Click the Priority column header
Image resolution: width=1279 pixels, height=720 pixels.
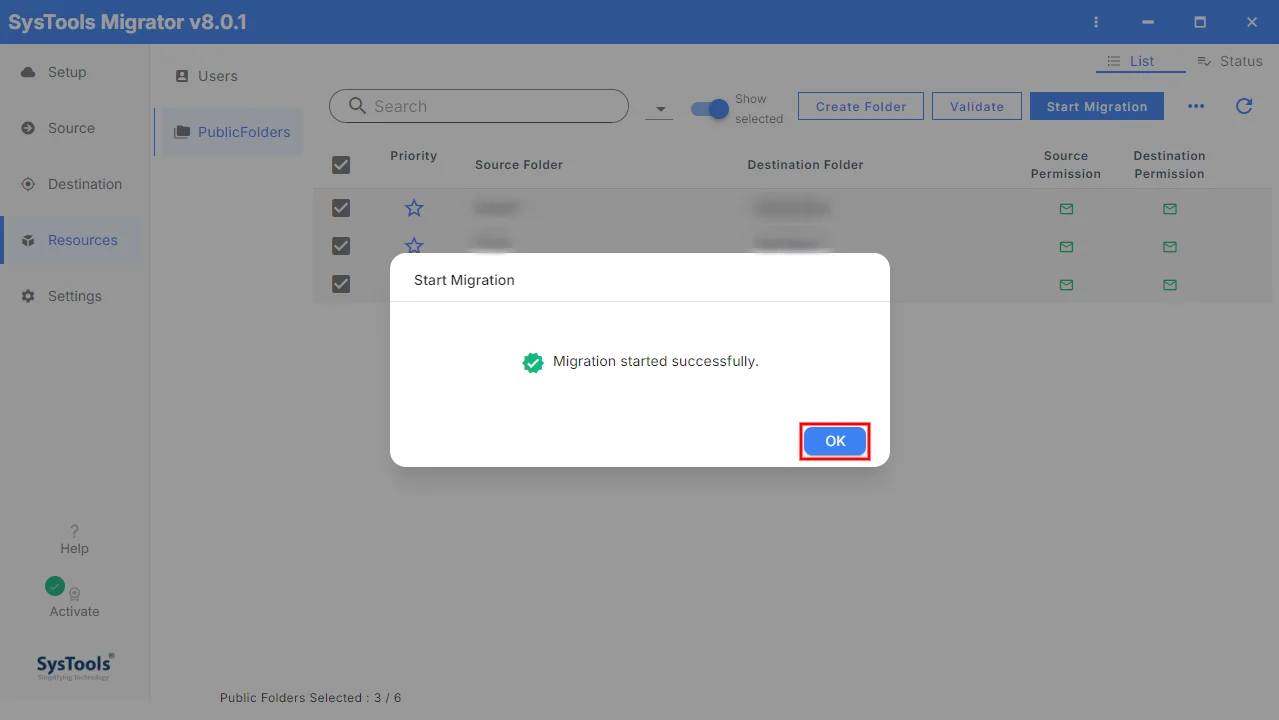pos(414,156)
